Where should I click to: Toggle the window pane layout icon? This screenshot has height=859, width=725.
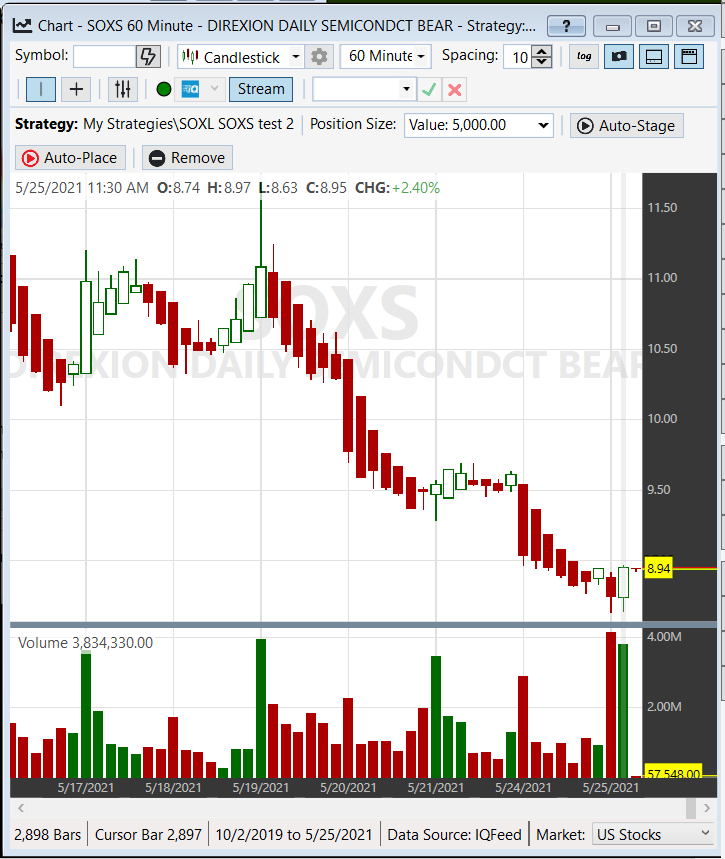689,56
